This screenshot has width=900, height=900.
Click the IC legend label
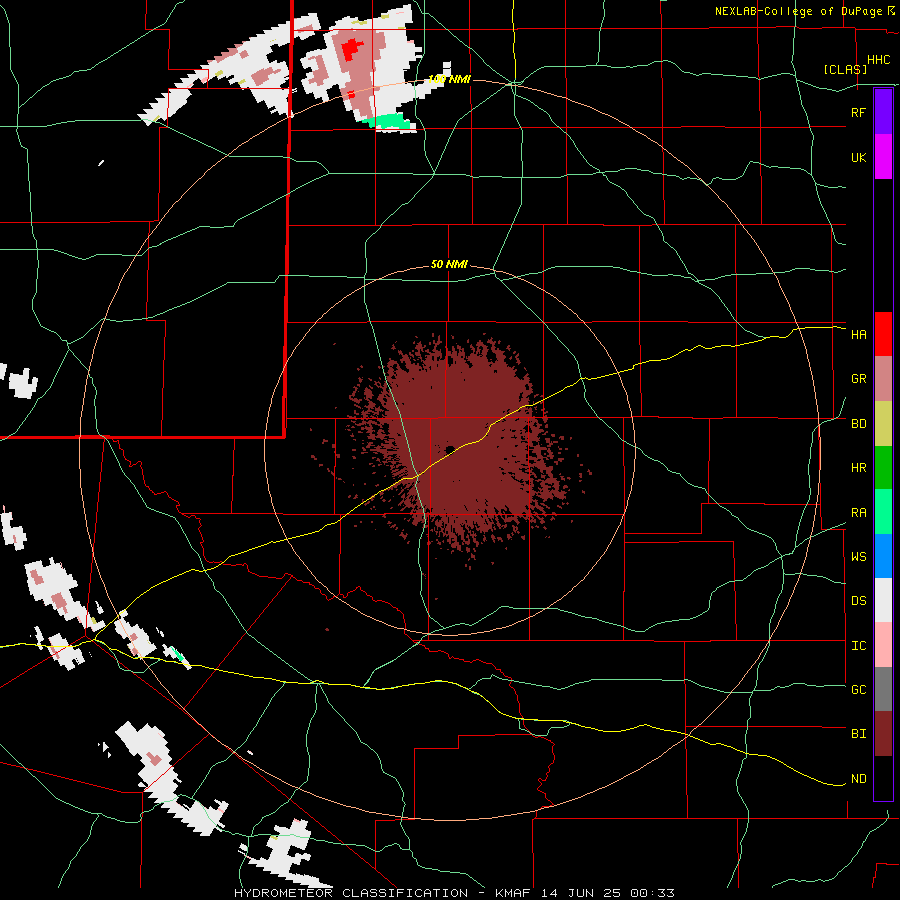858,646
